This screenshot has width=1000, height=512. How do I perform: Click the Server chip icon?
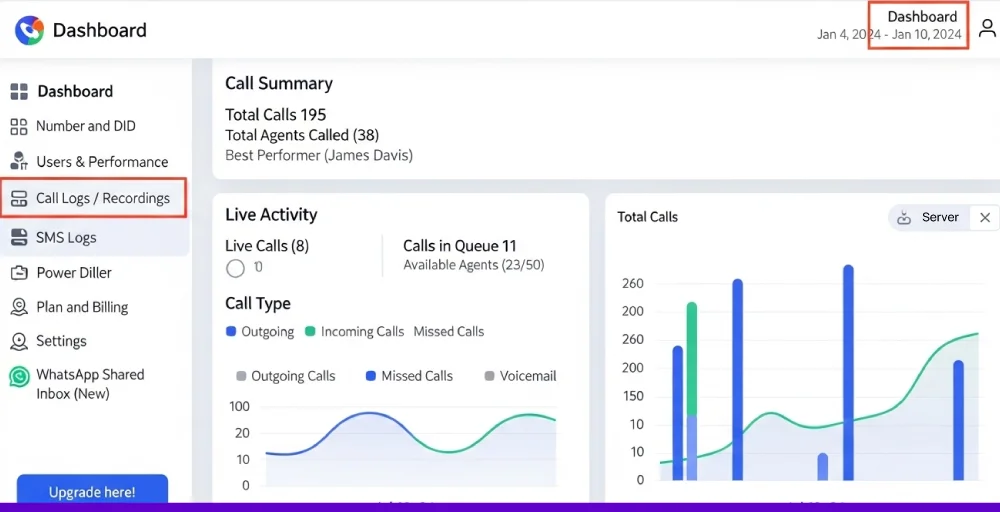[904, 217]
